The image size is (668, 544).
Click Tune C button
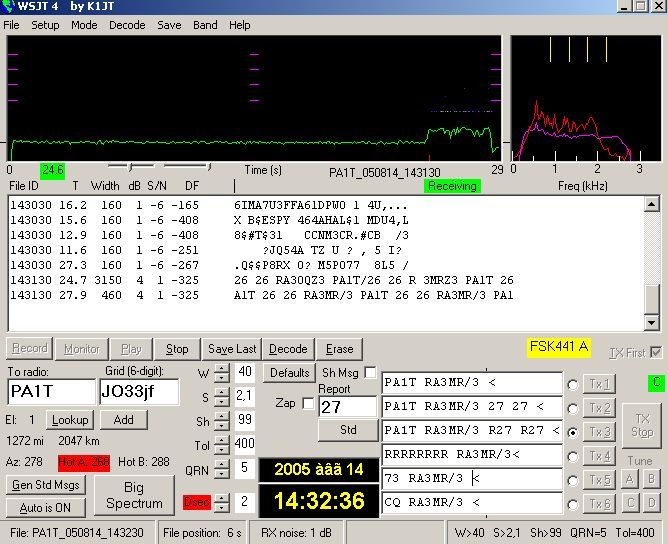[630, 504]
